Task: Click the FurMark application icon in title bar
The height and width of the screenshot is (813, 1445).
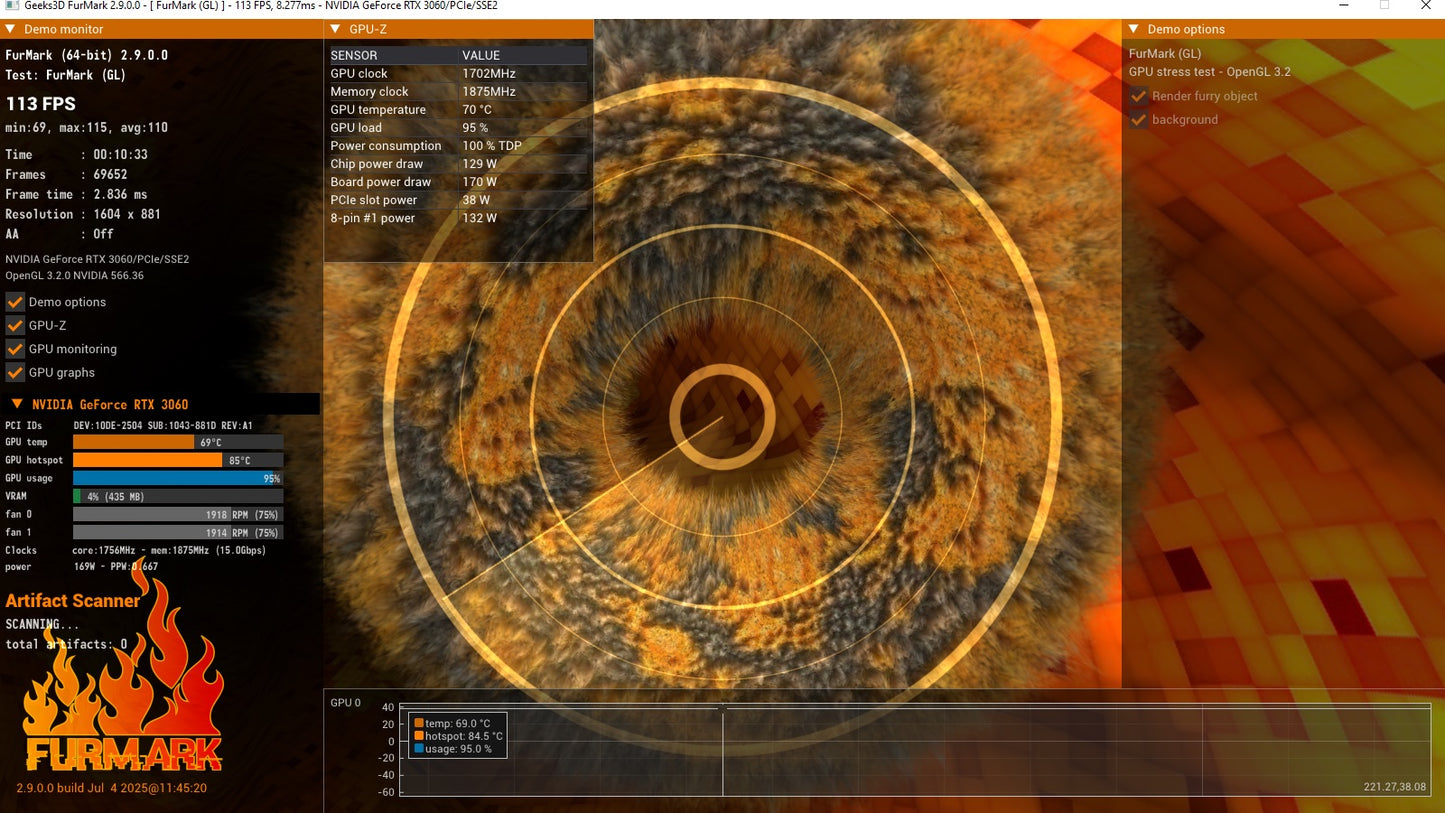Action: [10, 5]
